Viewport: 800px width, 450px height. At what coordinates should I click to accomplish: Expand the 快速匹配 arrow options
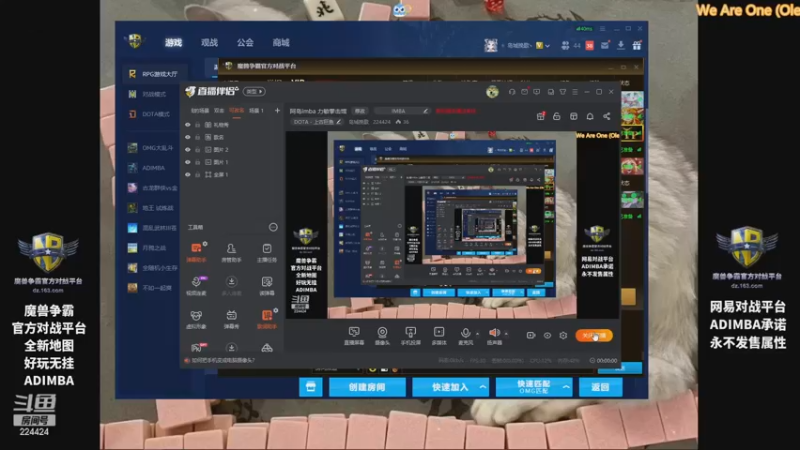(566, 387)
